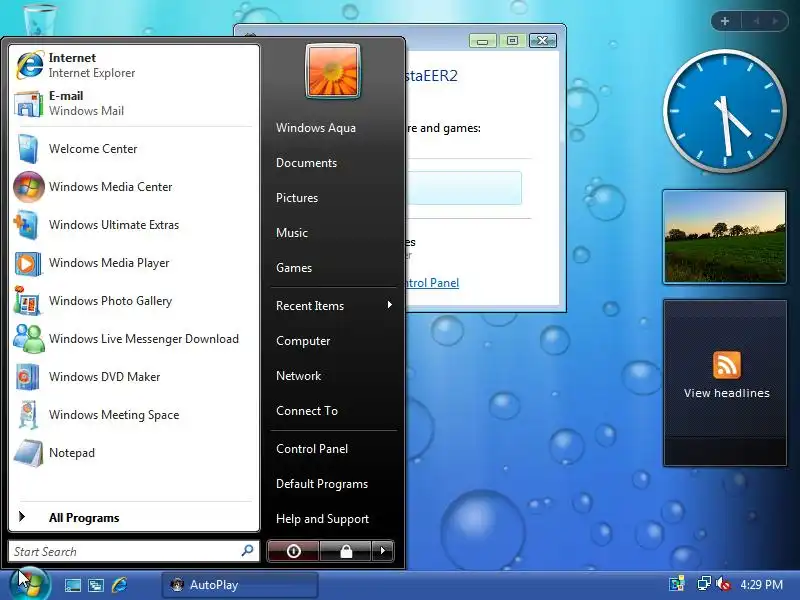Open the network tray icon
800x600 pixels.
pos(704,584)
